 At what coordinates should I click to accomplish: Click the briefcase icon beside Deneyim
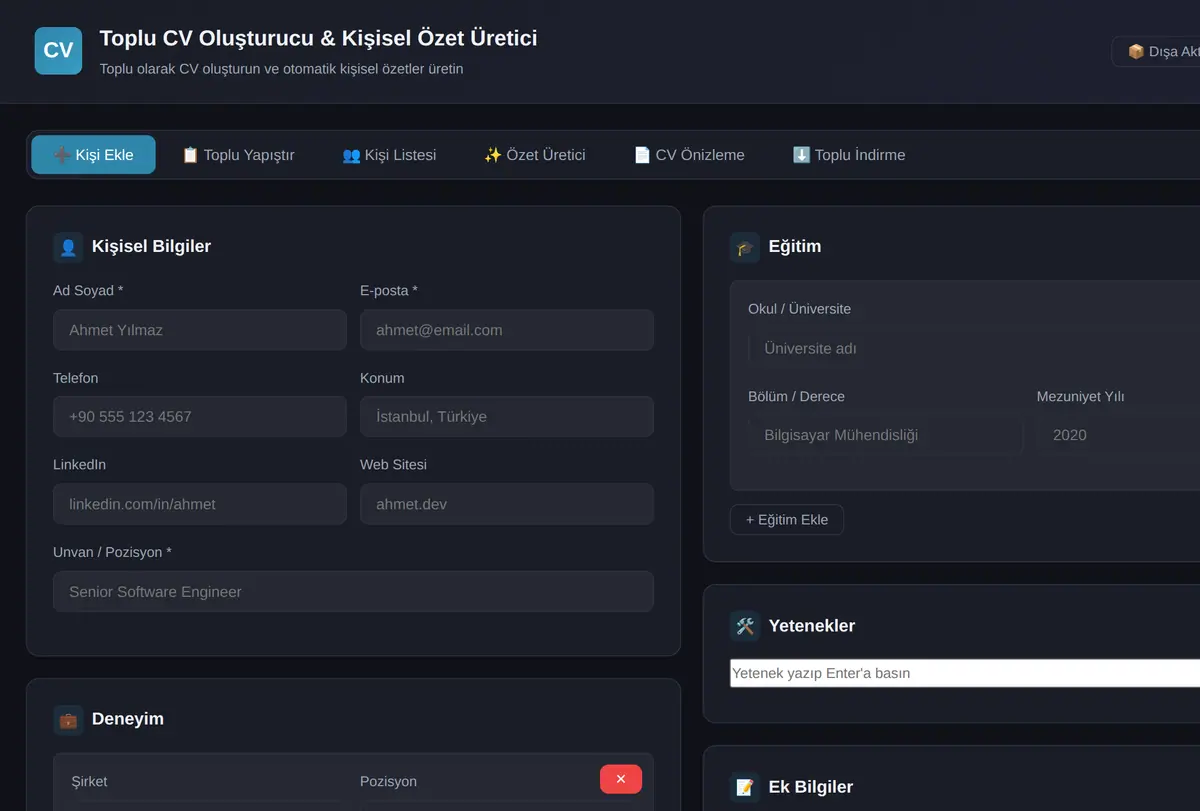point(68,719)
